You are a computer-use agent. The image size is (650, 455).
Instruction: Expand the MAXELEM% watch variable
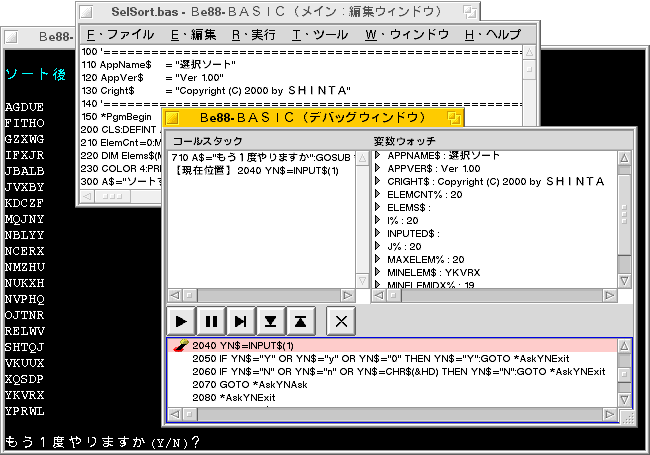click(x=377, y=259)
